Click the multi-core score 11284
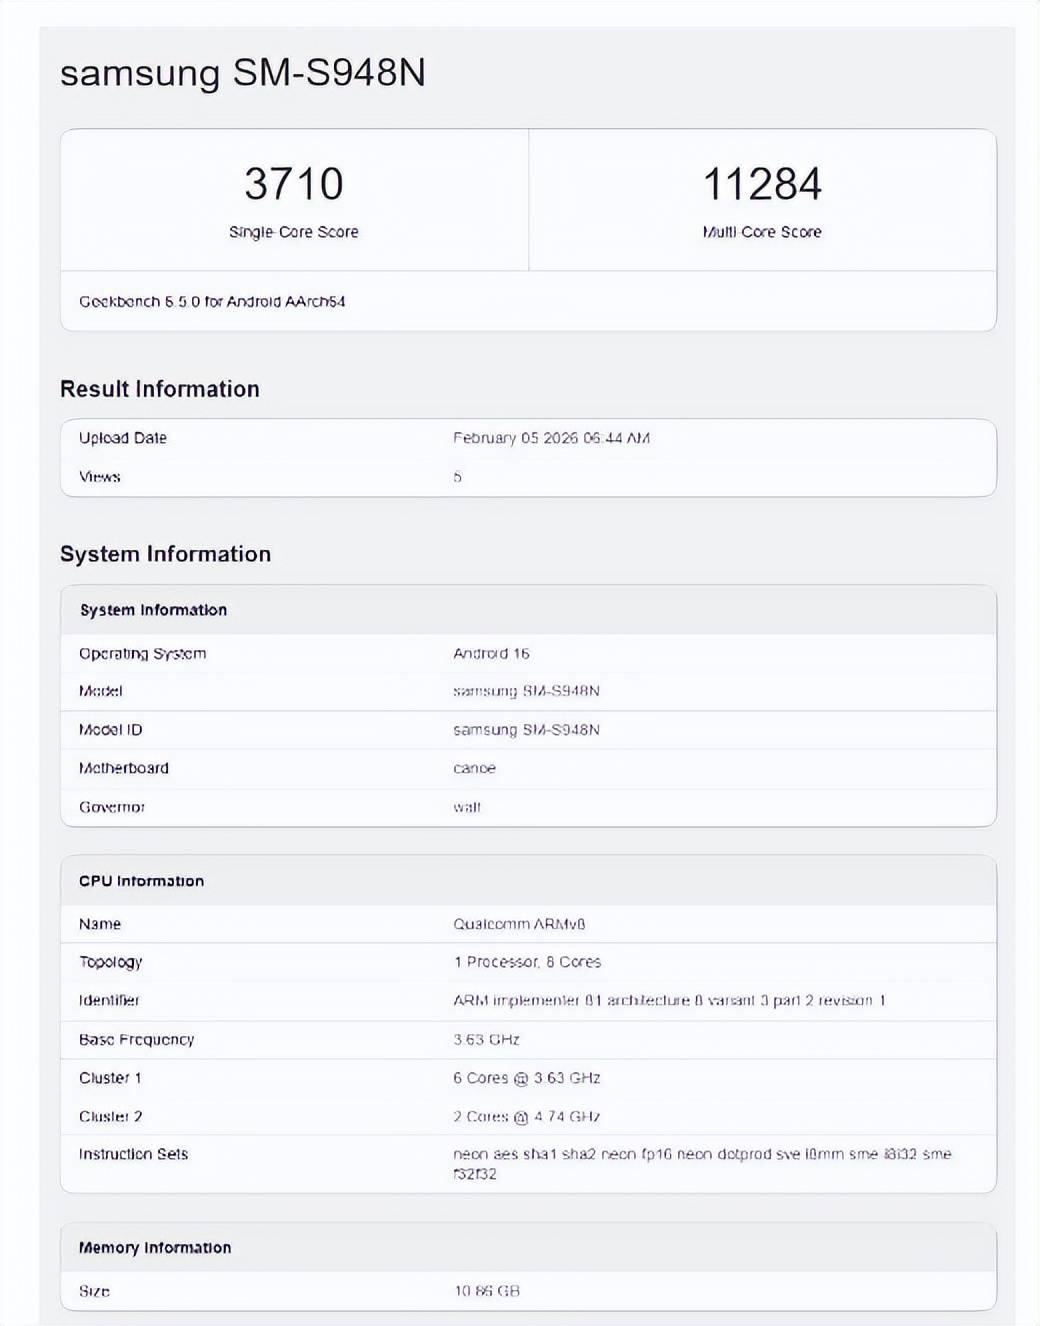This screenshot has width=1040, height=1326. click(762, 184)
